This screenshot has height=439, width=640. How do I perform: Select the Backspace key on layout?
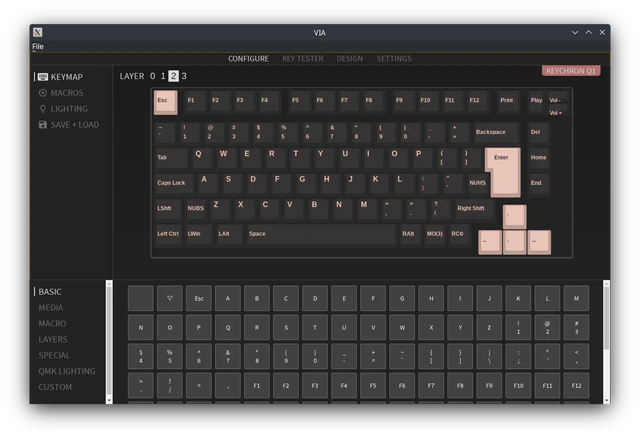tap(496, 133)
